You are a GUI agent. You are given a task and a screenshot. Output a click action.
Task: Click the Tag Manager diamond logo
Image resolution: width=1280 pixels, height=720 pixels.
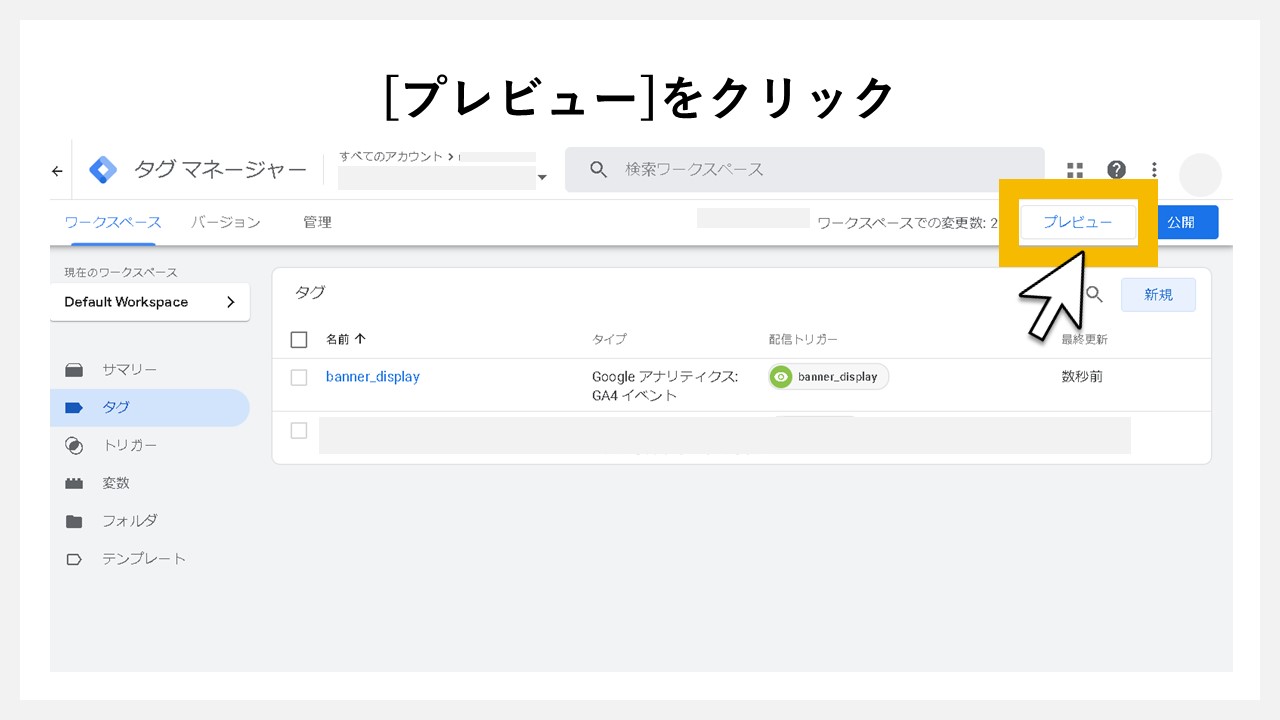coord(104,170)
